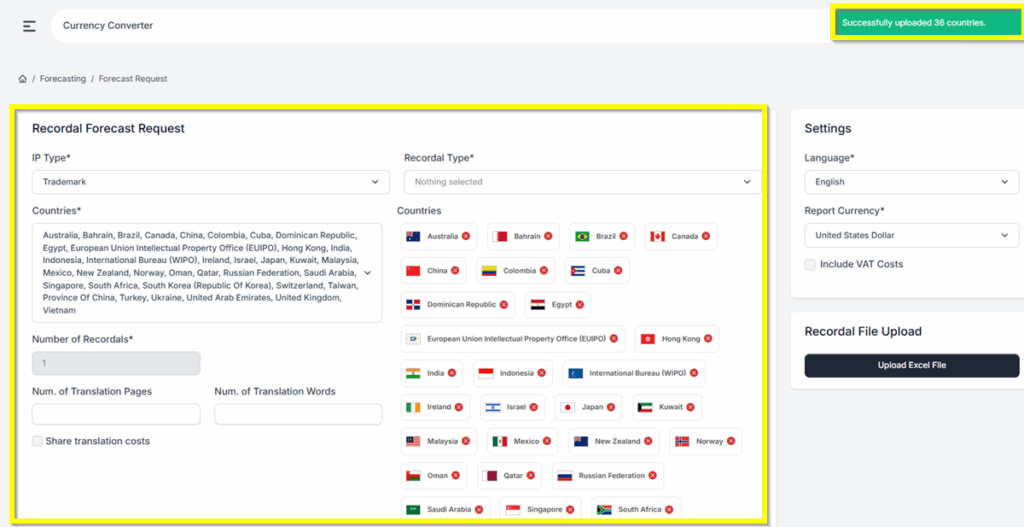Click the Russian Federation remove icon
Screen dimensions: 1024x527
click(x=653, y=476)
